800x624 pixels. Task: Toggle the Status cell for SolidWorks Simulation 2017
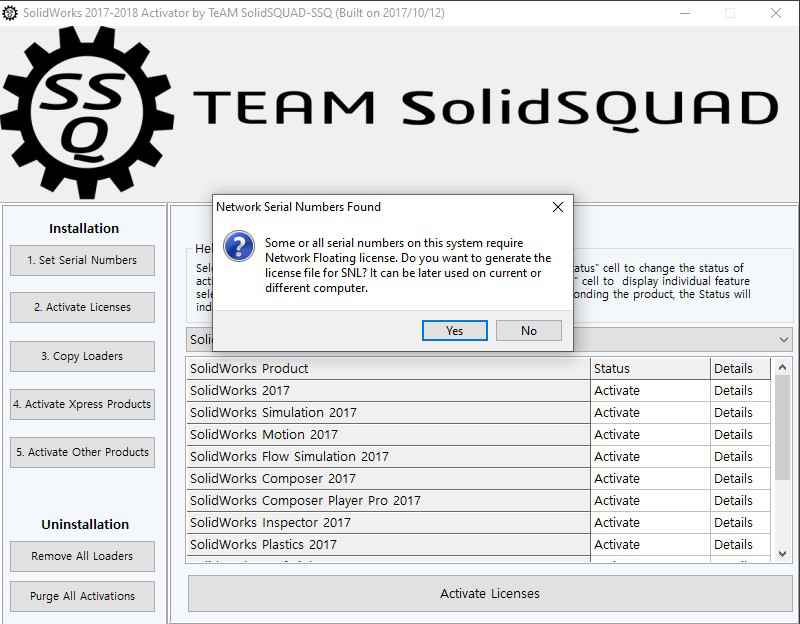(x=649, y=413)
